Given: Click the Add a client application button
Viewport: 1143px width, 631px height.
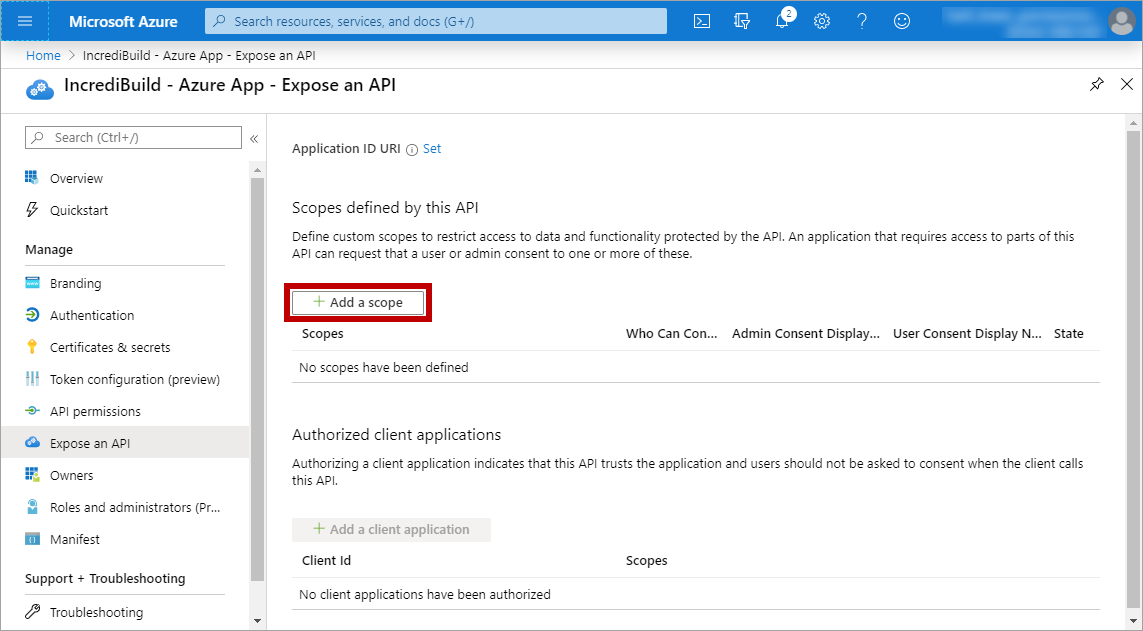Looking at the screenshot, I should pyautogui.click(x=391, y=530).
